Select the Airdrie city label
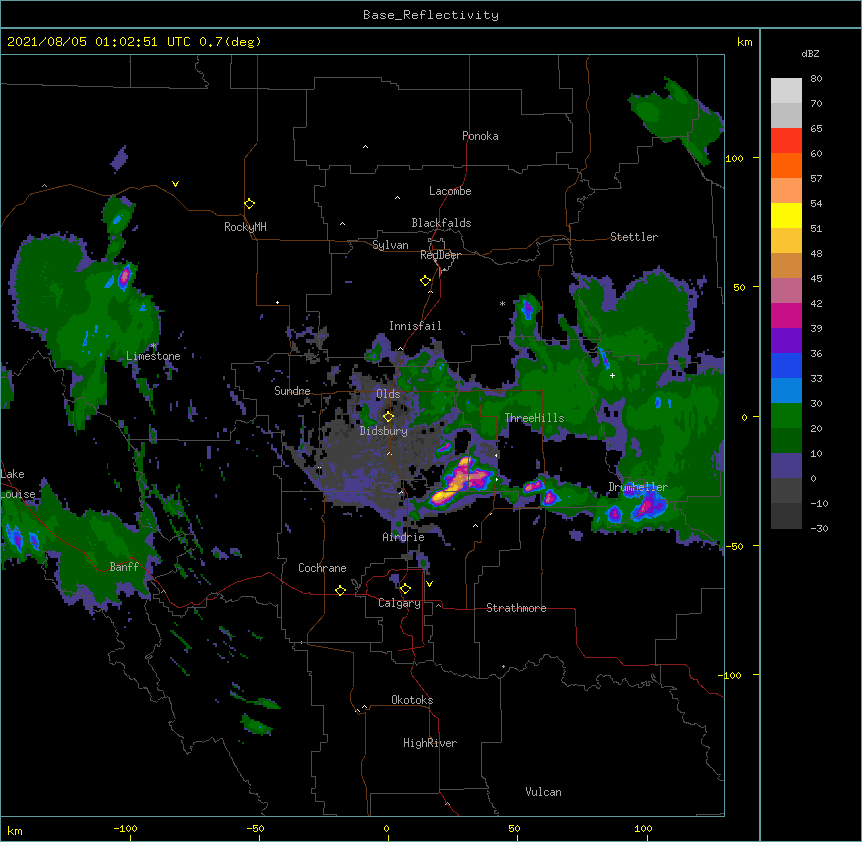The height and width of the screenshot is (842, 862). [x=403, y=537]
